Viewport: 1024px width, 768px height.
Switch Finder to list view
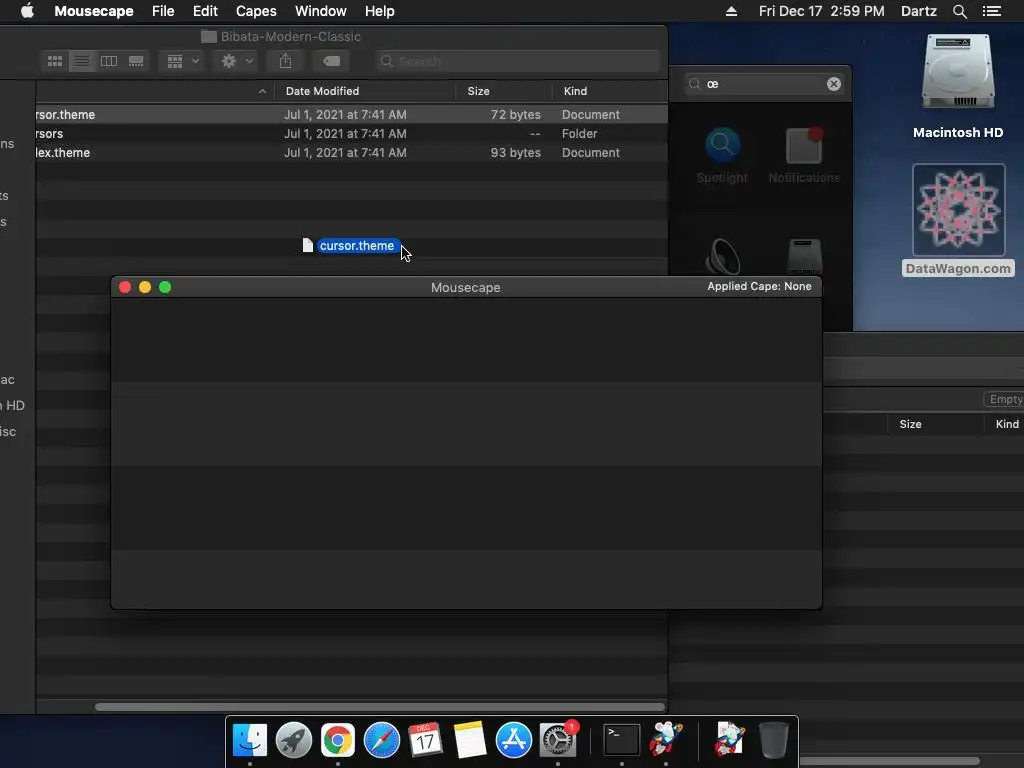(x=82, y=61)
